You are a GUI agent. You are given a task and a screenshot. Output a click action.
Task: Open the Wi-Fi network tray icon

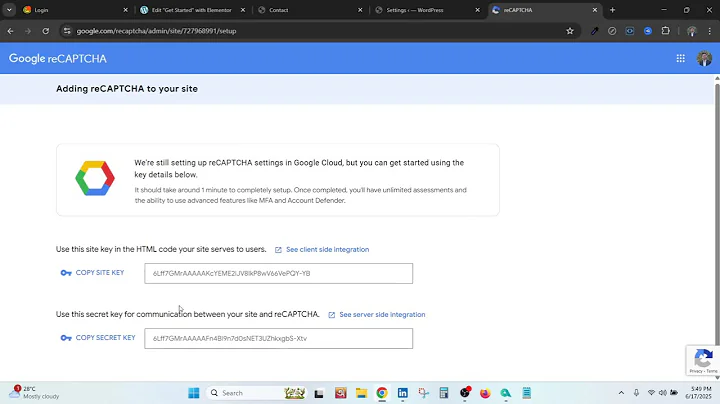[x=651, y=393]
